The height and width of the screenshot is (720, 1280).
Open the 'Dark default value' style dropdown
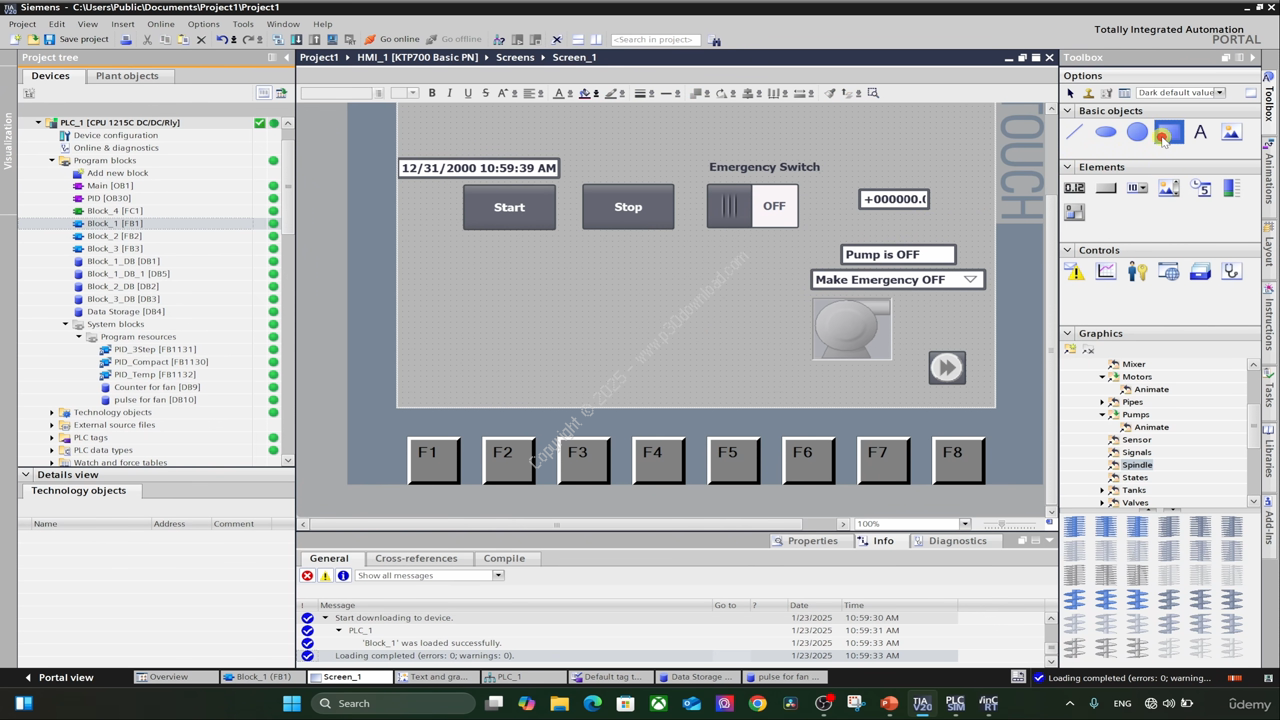coord(1219,93)
